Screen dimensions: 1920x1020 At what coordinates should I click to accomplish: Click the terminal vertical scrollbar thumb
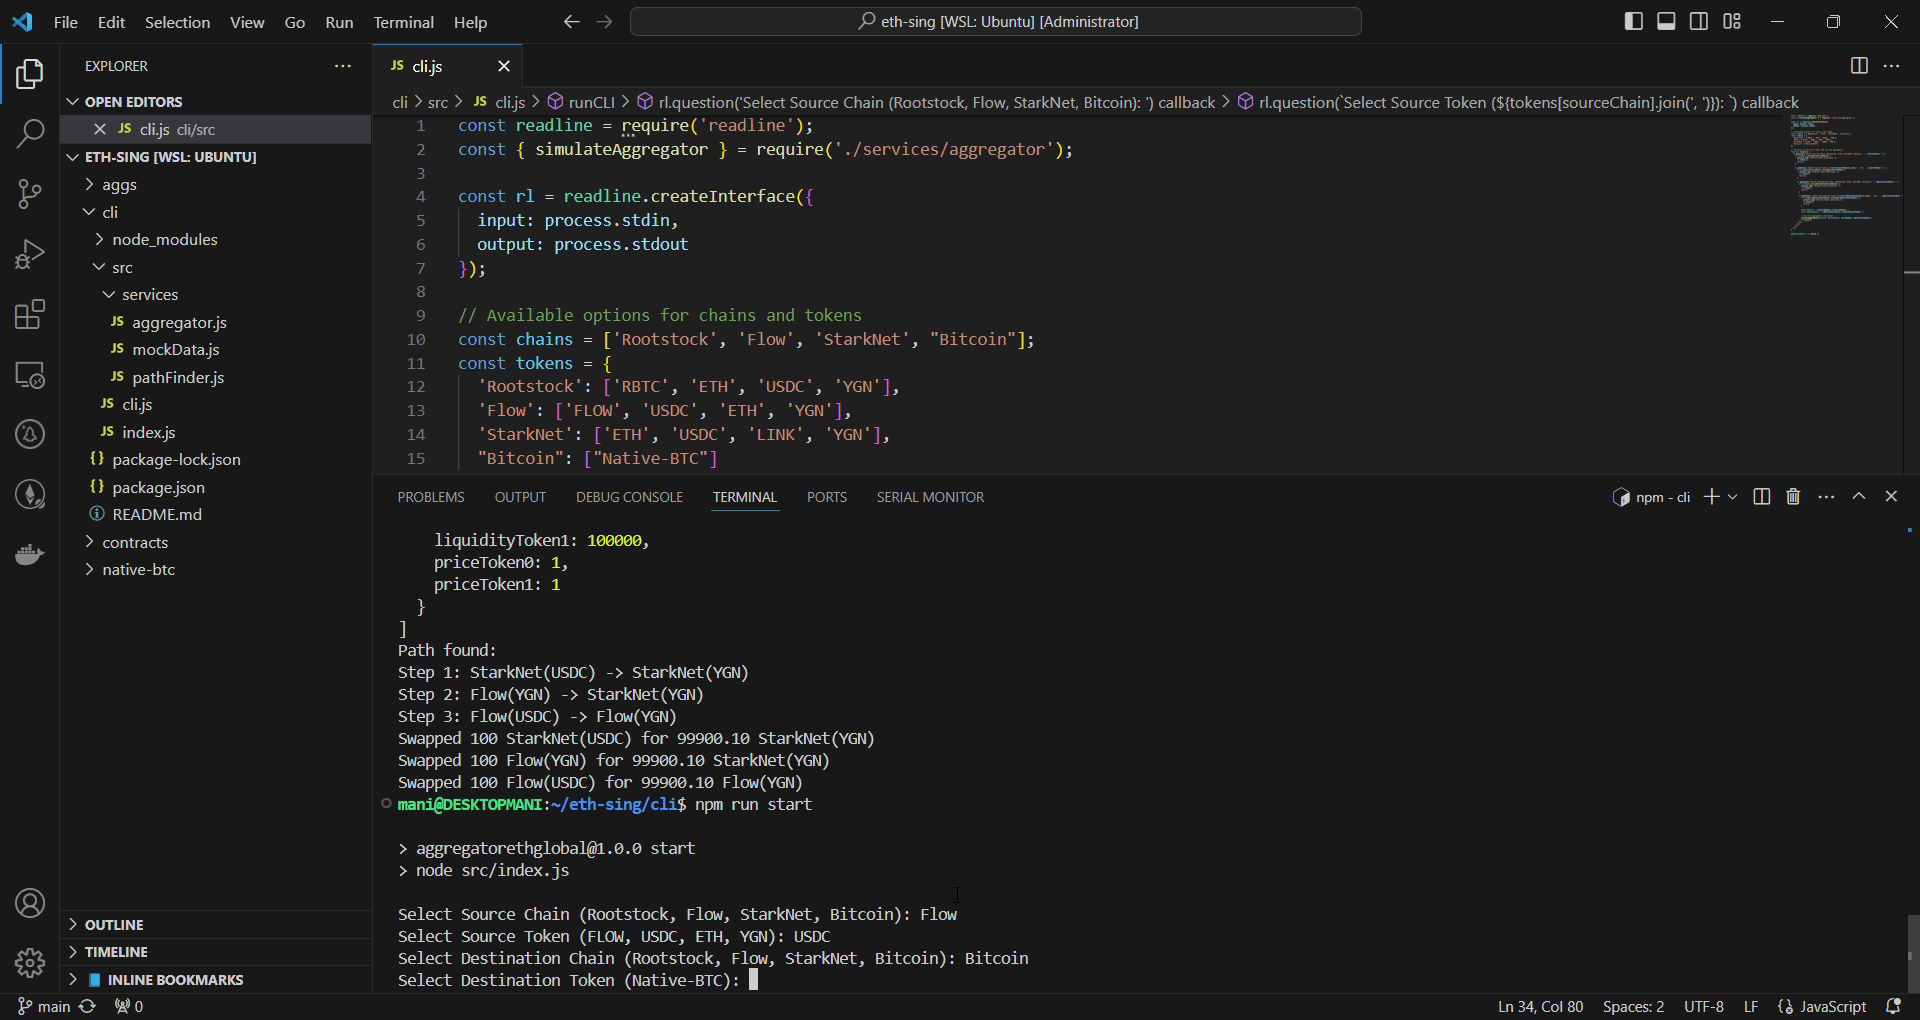(x=1912, y=954)
